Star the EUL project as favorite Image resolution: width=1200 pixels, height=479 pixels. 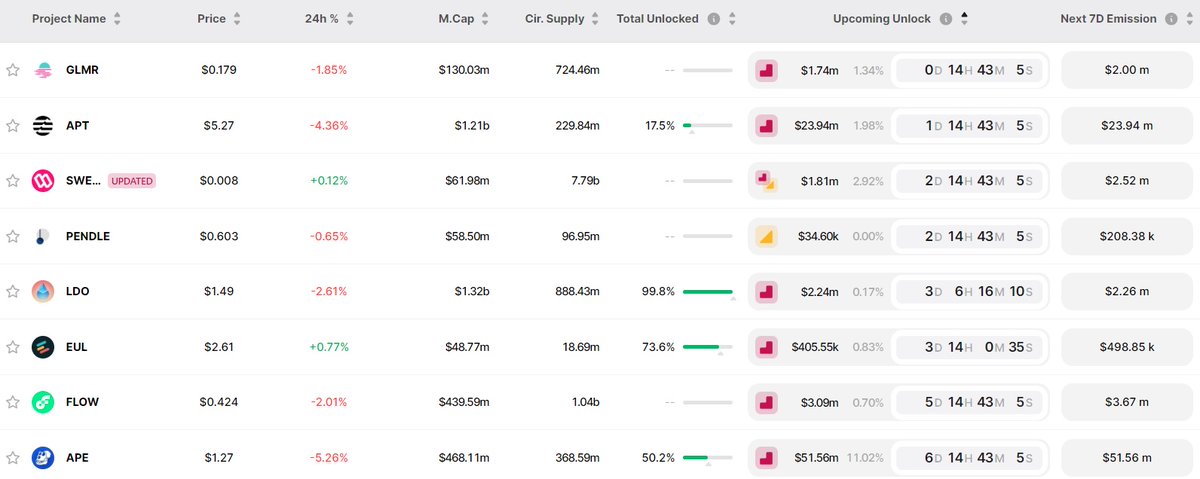(13, 347)
